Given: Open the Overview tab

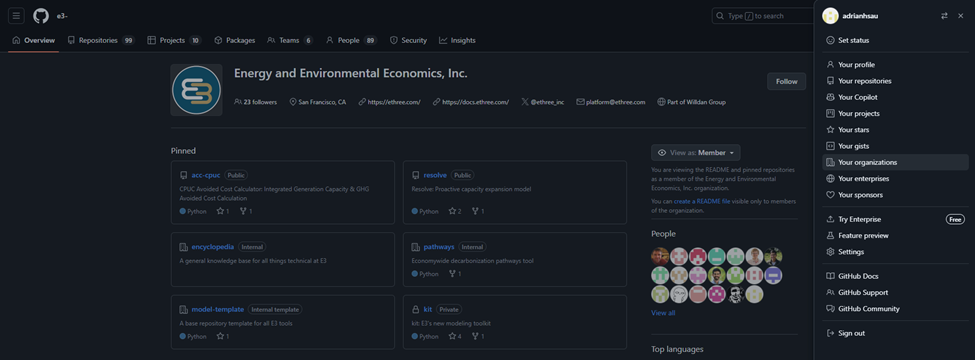Looking at the screenshot, I should pyautogui.click(x=34, y=40).
